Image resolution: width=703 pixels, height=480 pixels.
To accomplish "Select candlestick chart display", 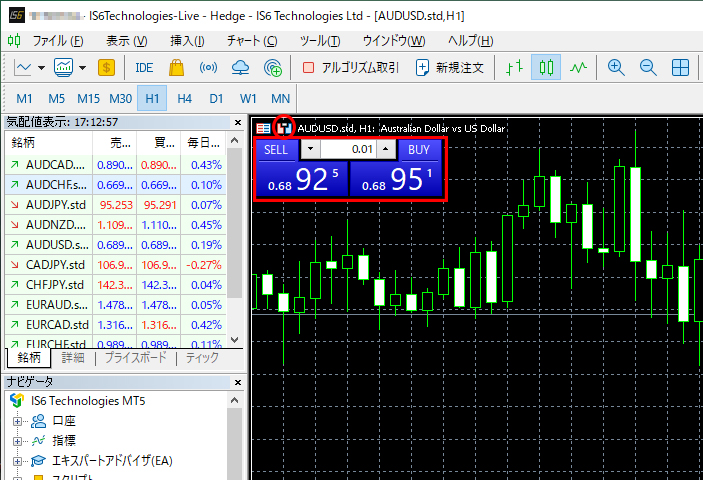I will coord(546,68).
